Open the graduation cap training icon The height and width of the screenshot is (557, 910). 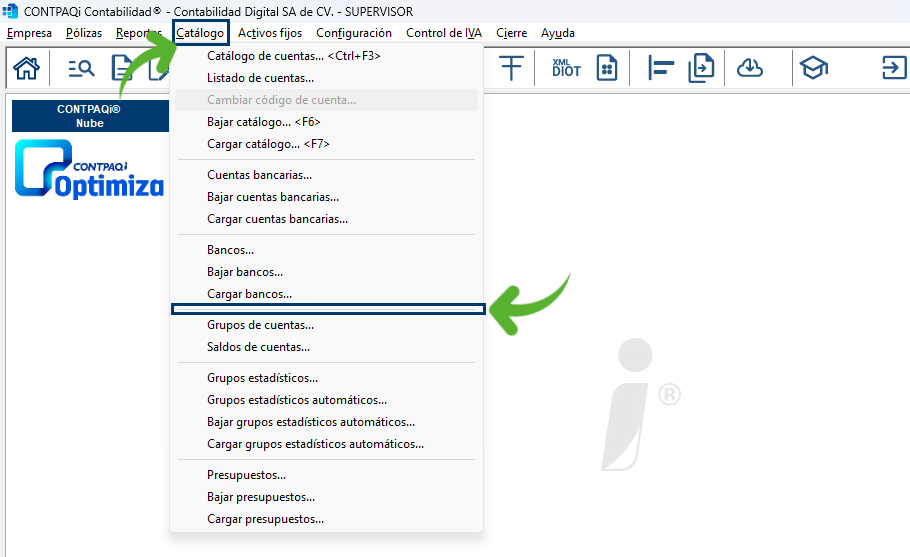click(813, 68)
